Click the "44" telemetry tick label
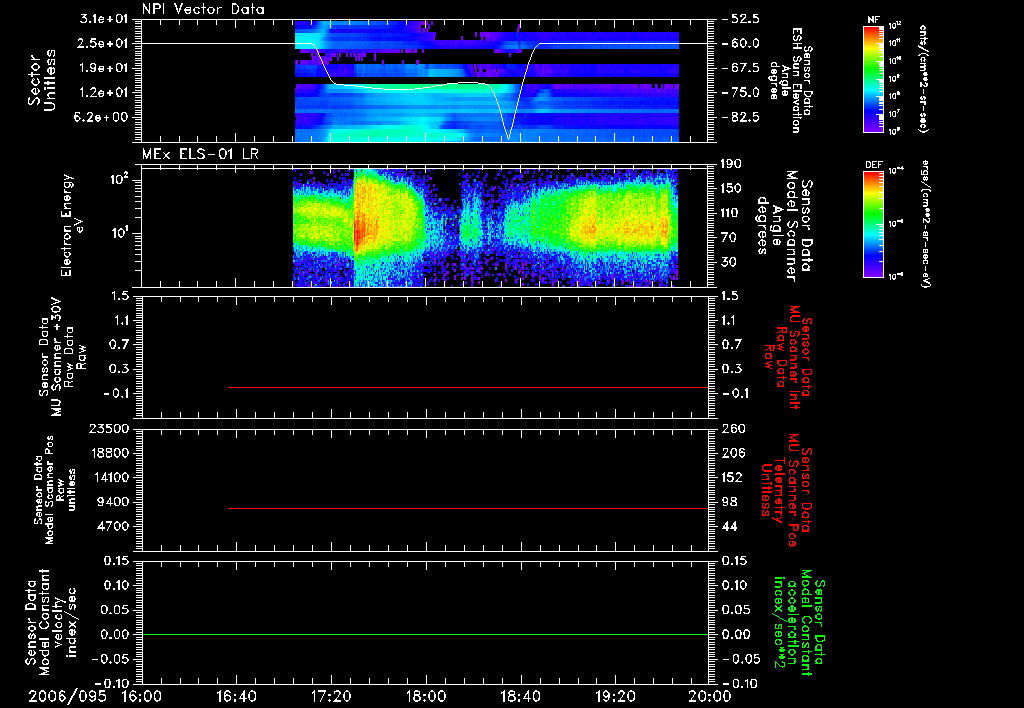Screen dimensions: 1024x708 729,526
